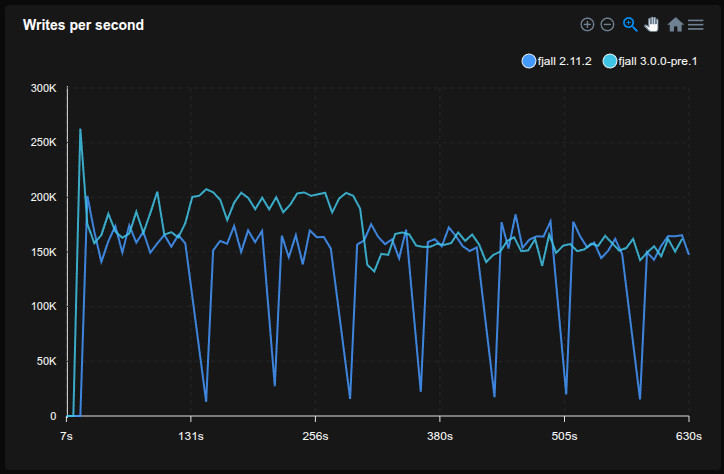Click the zoom in plus icon
The height and width of the screenshot is (474, 724).
point(587,24)
